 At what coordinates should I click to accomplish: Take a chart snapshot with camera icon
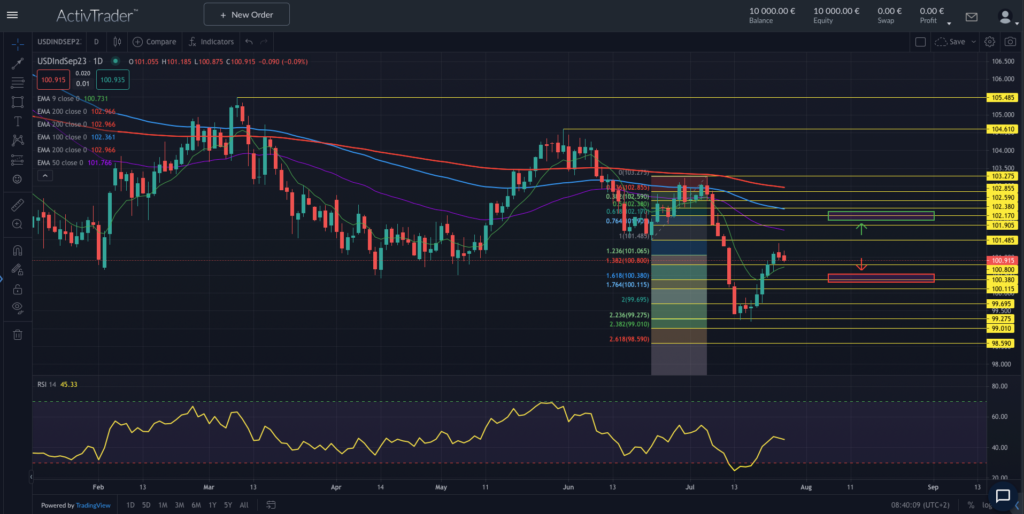coord(1010,42)
